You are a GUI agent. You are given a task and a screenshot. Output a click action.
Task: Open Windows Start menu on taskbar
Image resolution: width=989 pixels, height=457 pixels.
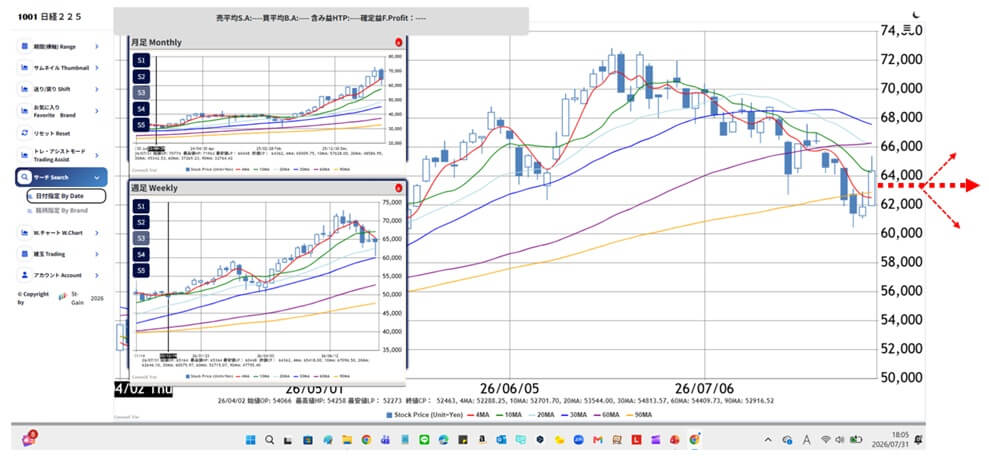click(250, 439)
